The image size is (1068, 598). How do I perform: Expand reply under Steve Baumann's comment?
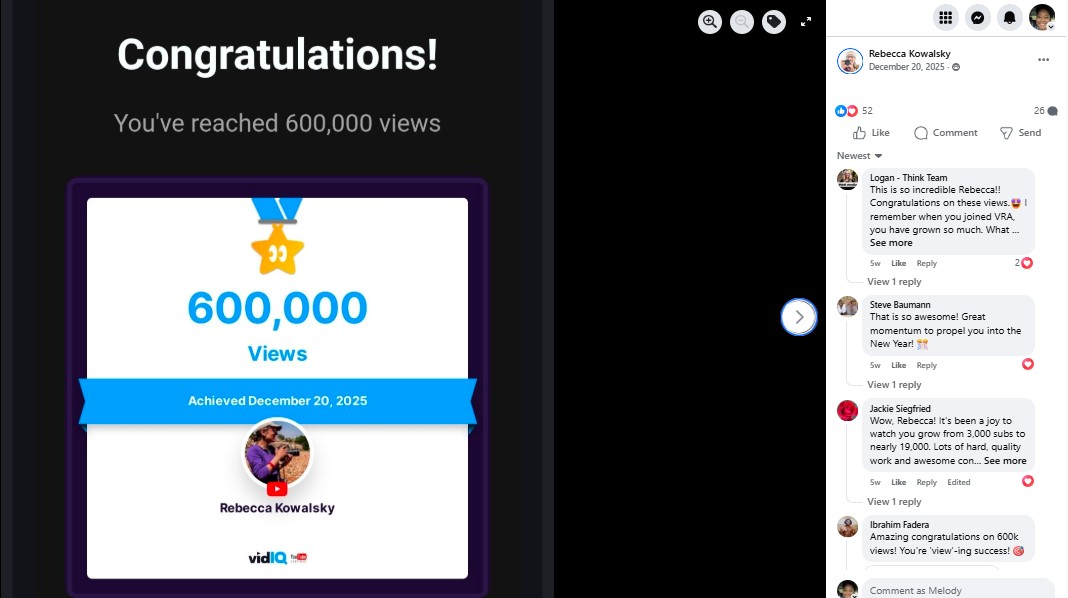894,385
